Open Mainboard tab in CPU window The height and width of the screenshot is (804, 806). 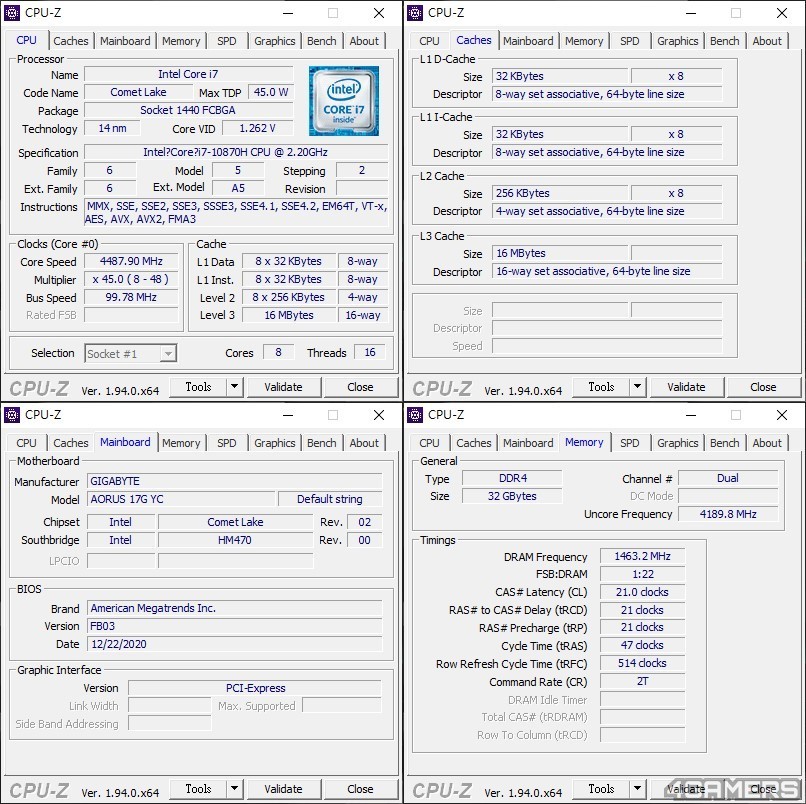(x=125, y=41)
